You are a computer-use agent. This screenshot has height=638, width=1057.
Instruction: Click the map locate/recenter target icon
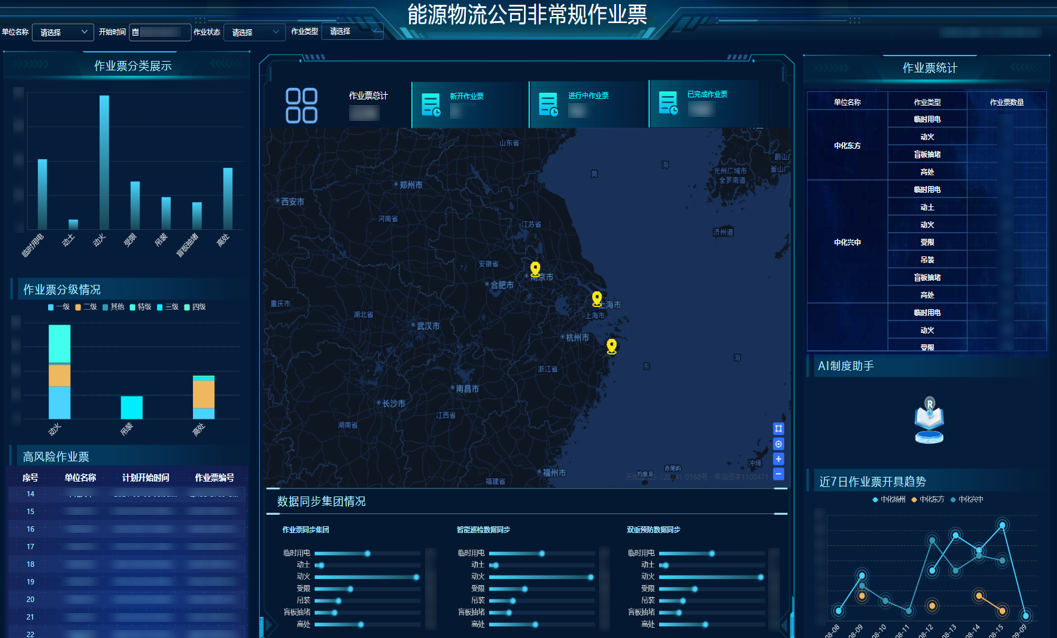778,444
